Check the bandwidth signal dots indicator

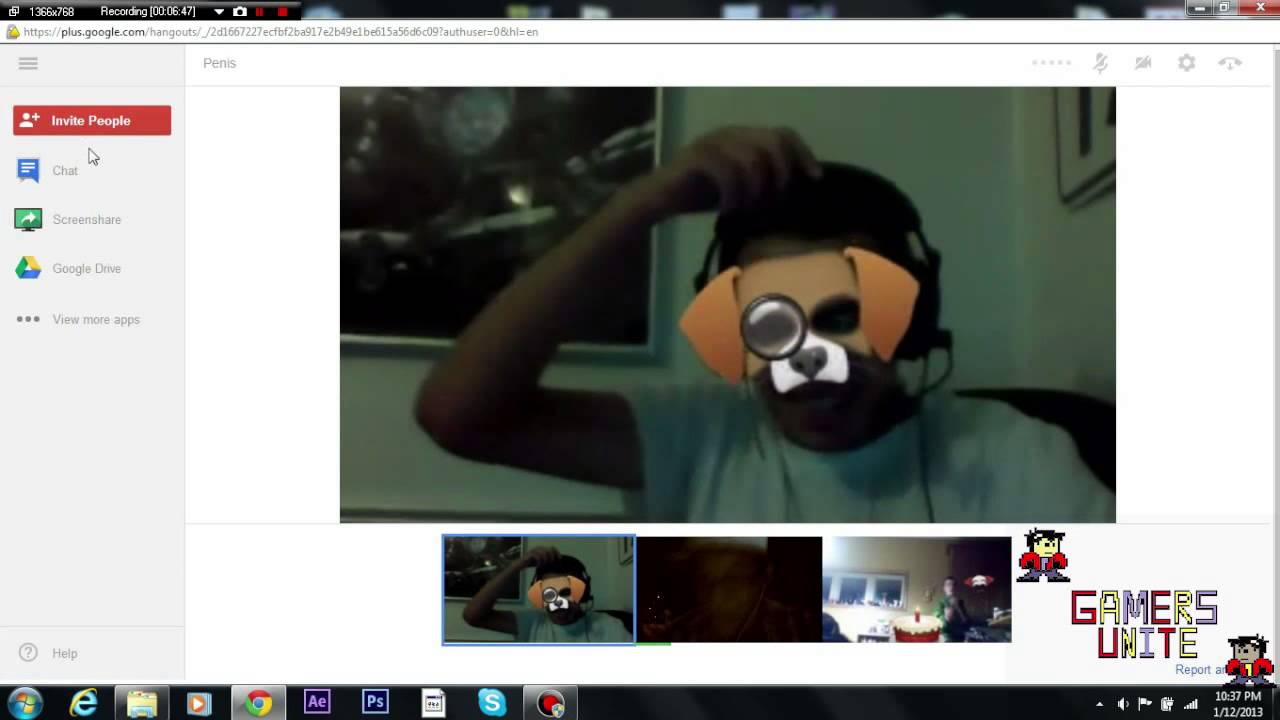tap(1051, 62)
